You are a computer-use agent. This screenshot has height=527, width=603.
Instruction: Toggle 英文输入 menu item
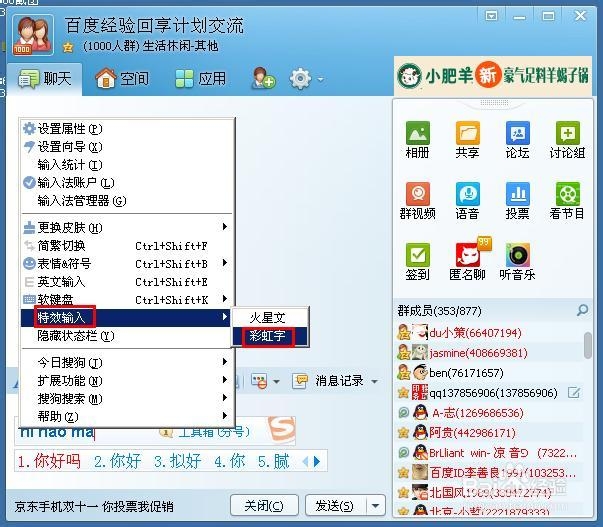(x=127, y=282)
